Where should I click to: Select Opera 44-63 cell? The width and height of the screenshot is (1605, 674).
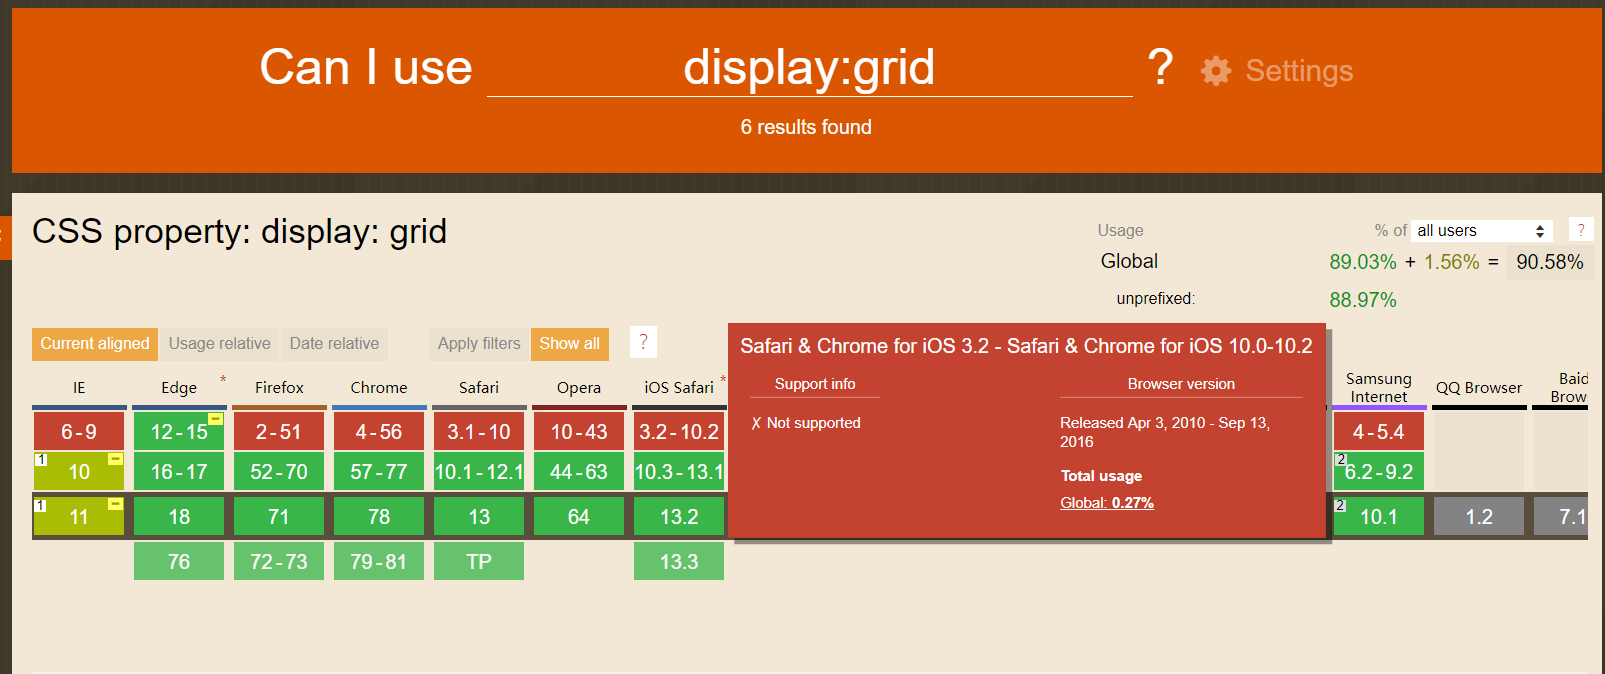(579, 472)
